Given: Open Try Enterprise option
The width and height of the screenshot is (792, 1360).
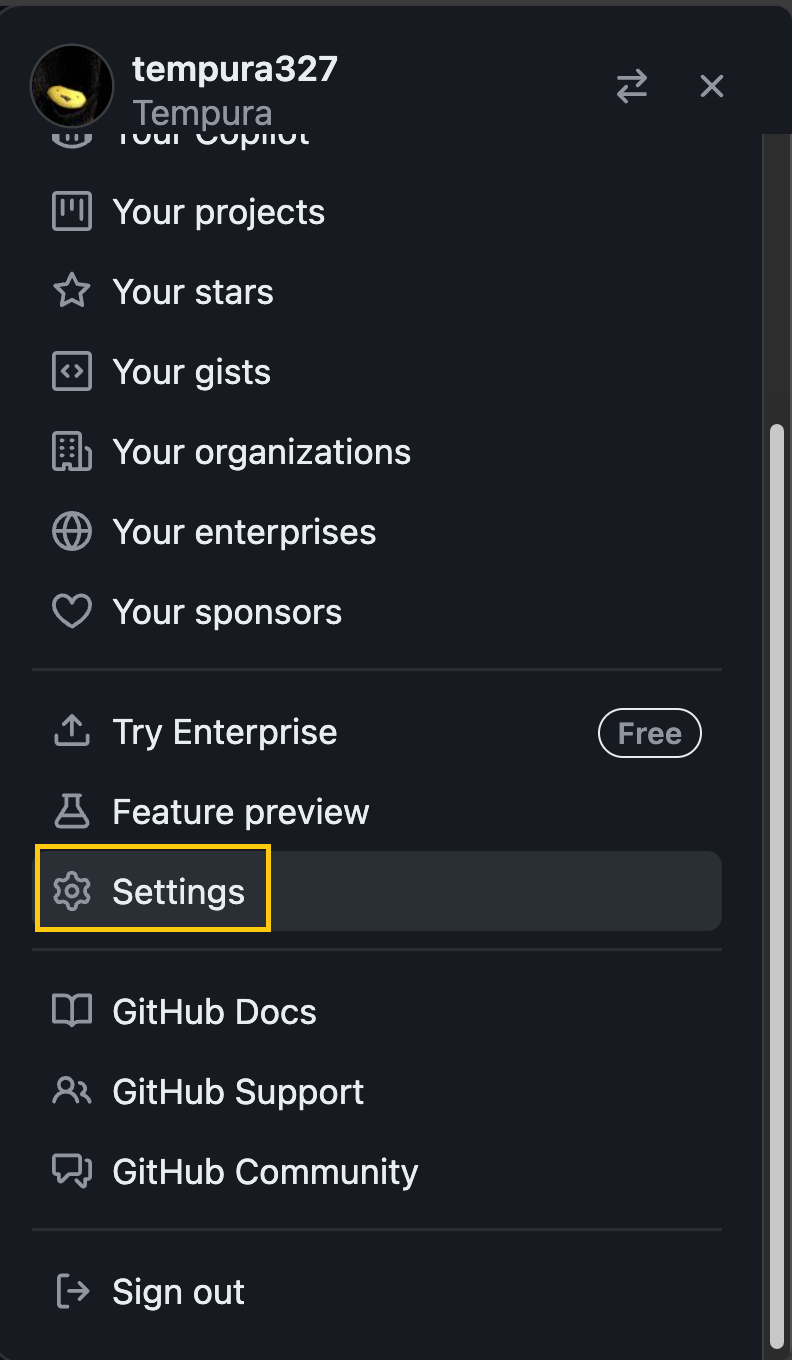Looking at the screenshot, I should [224, 732].
